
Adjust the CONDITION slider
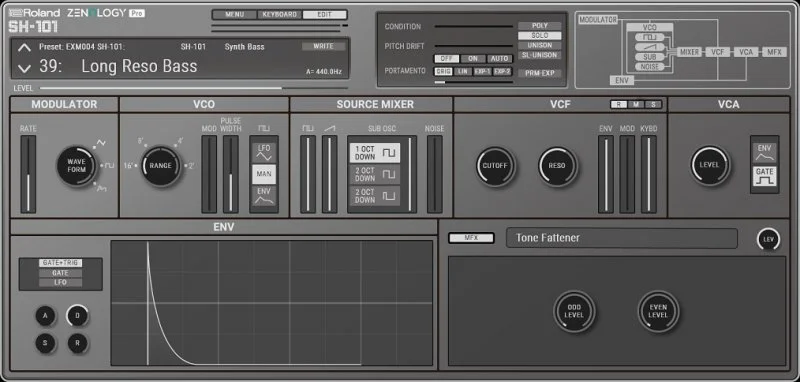(x=473, y=26)
